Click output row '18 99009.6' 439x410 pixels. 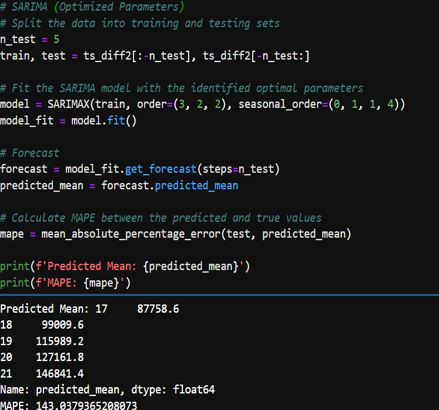(42, 325)
